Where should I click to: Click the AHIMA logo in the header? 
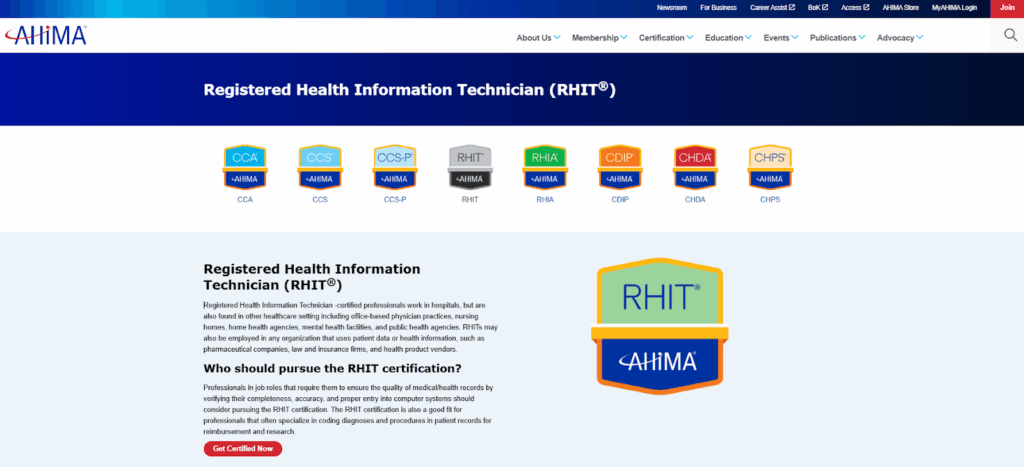click(45, 36)
